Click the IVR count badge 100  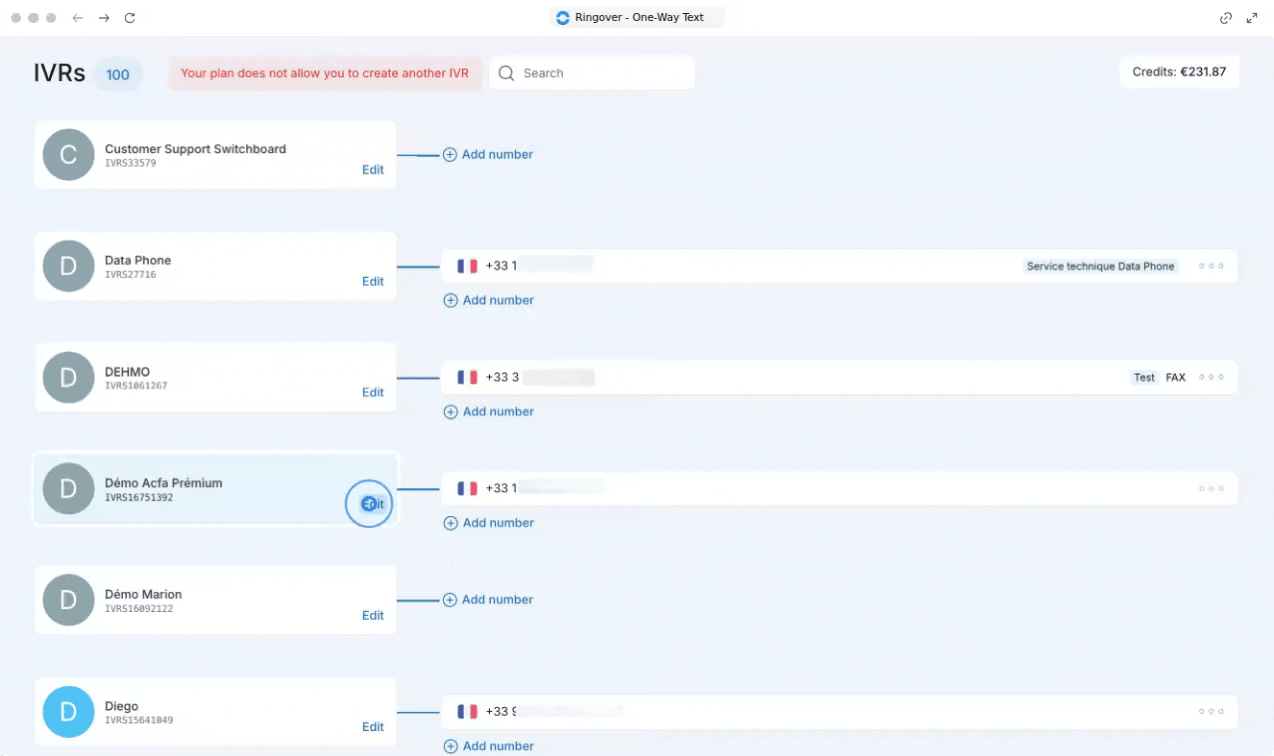[x=118, y=74]
